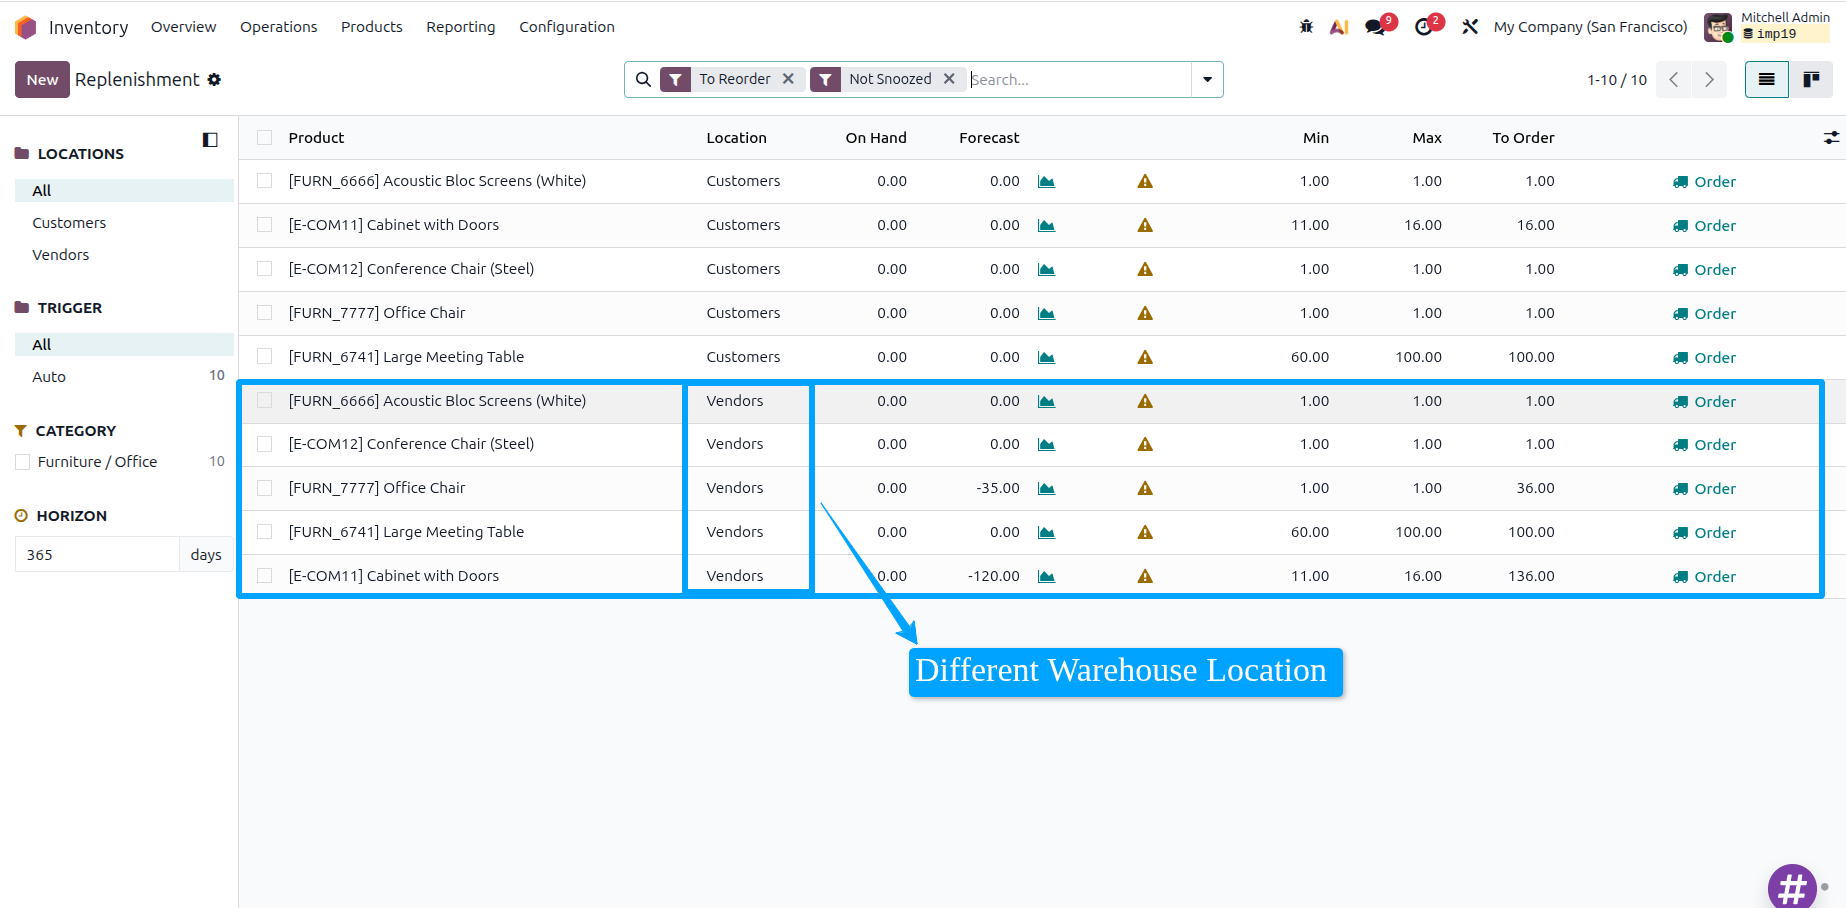Collapse the search panel sidebar
Image resolution: width=1846 pixels, height=908 pixels.
(210, 140)
